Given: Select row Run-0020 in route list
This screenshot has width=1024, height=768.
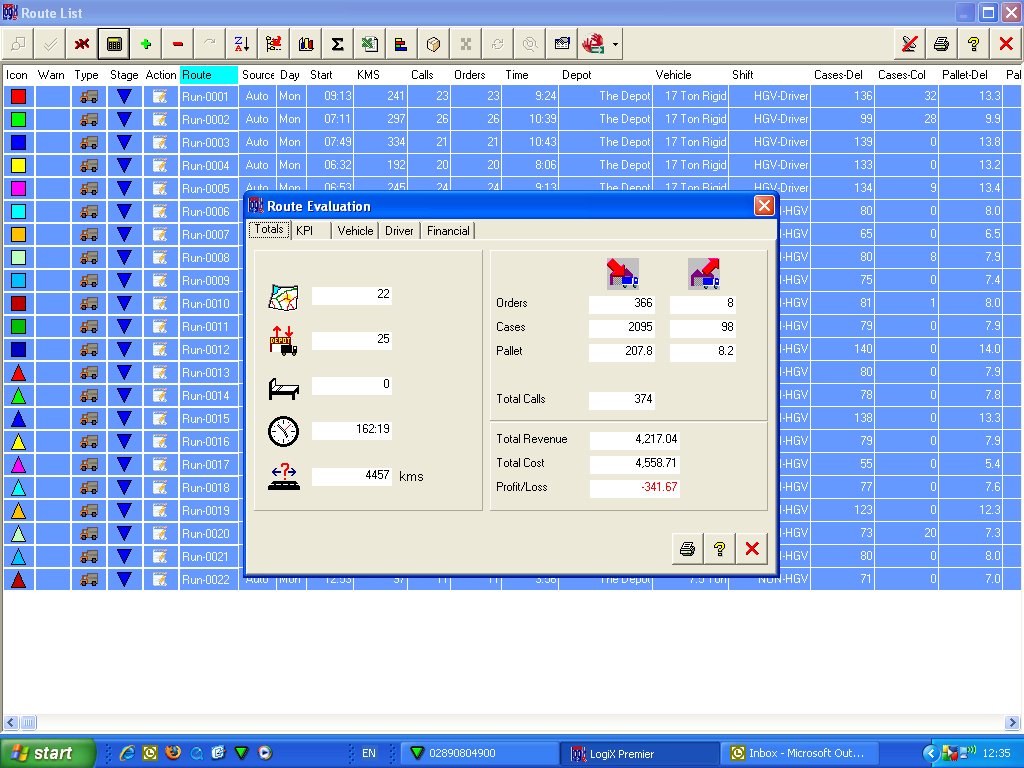Looking at the screenshot, I should (123, 534).
